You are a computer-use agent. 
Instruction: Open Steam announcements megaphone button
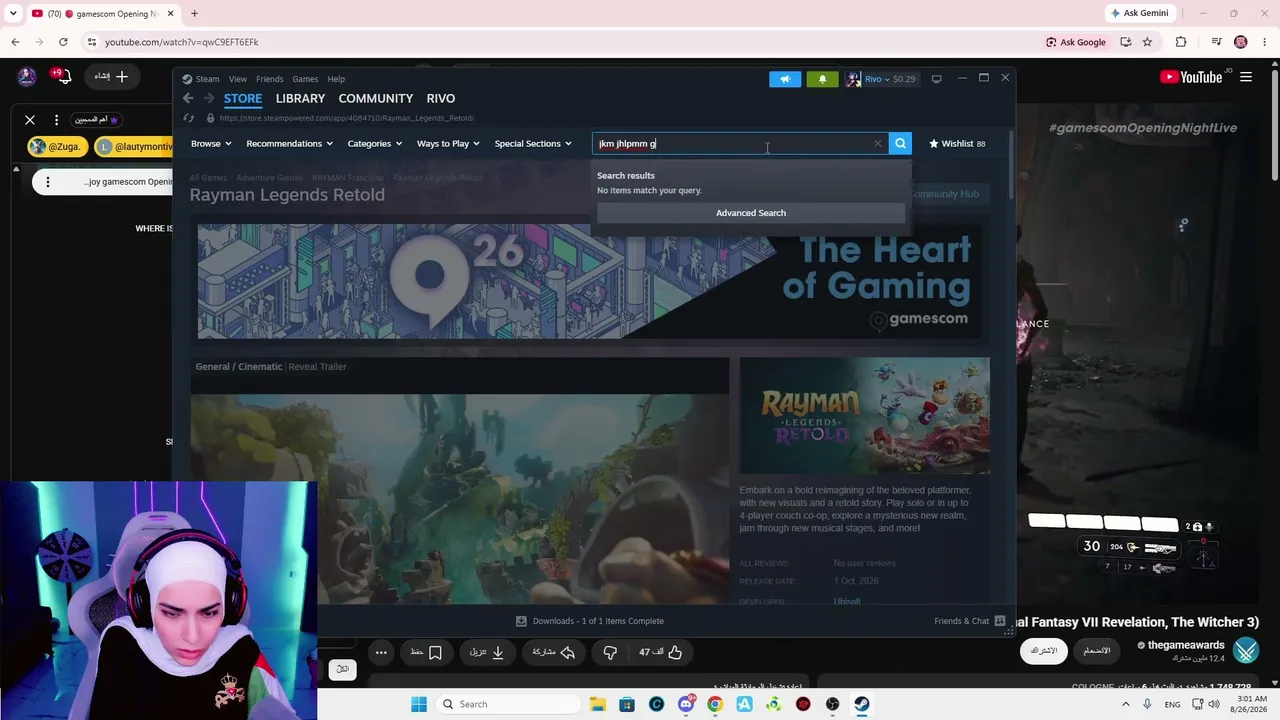(x=785, y=79)
